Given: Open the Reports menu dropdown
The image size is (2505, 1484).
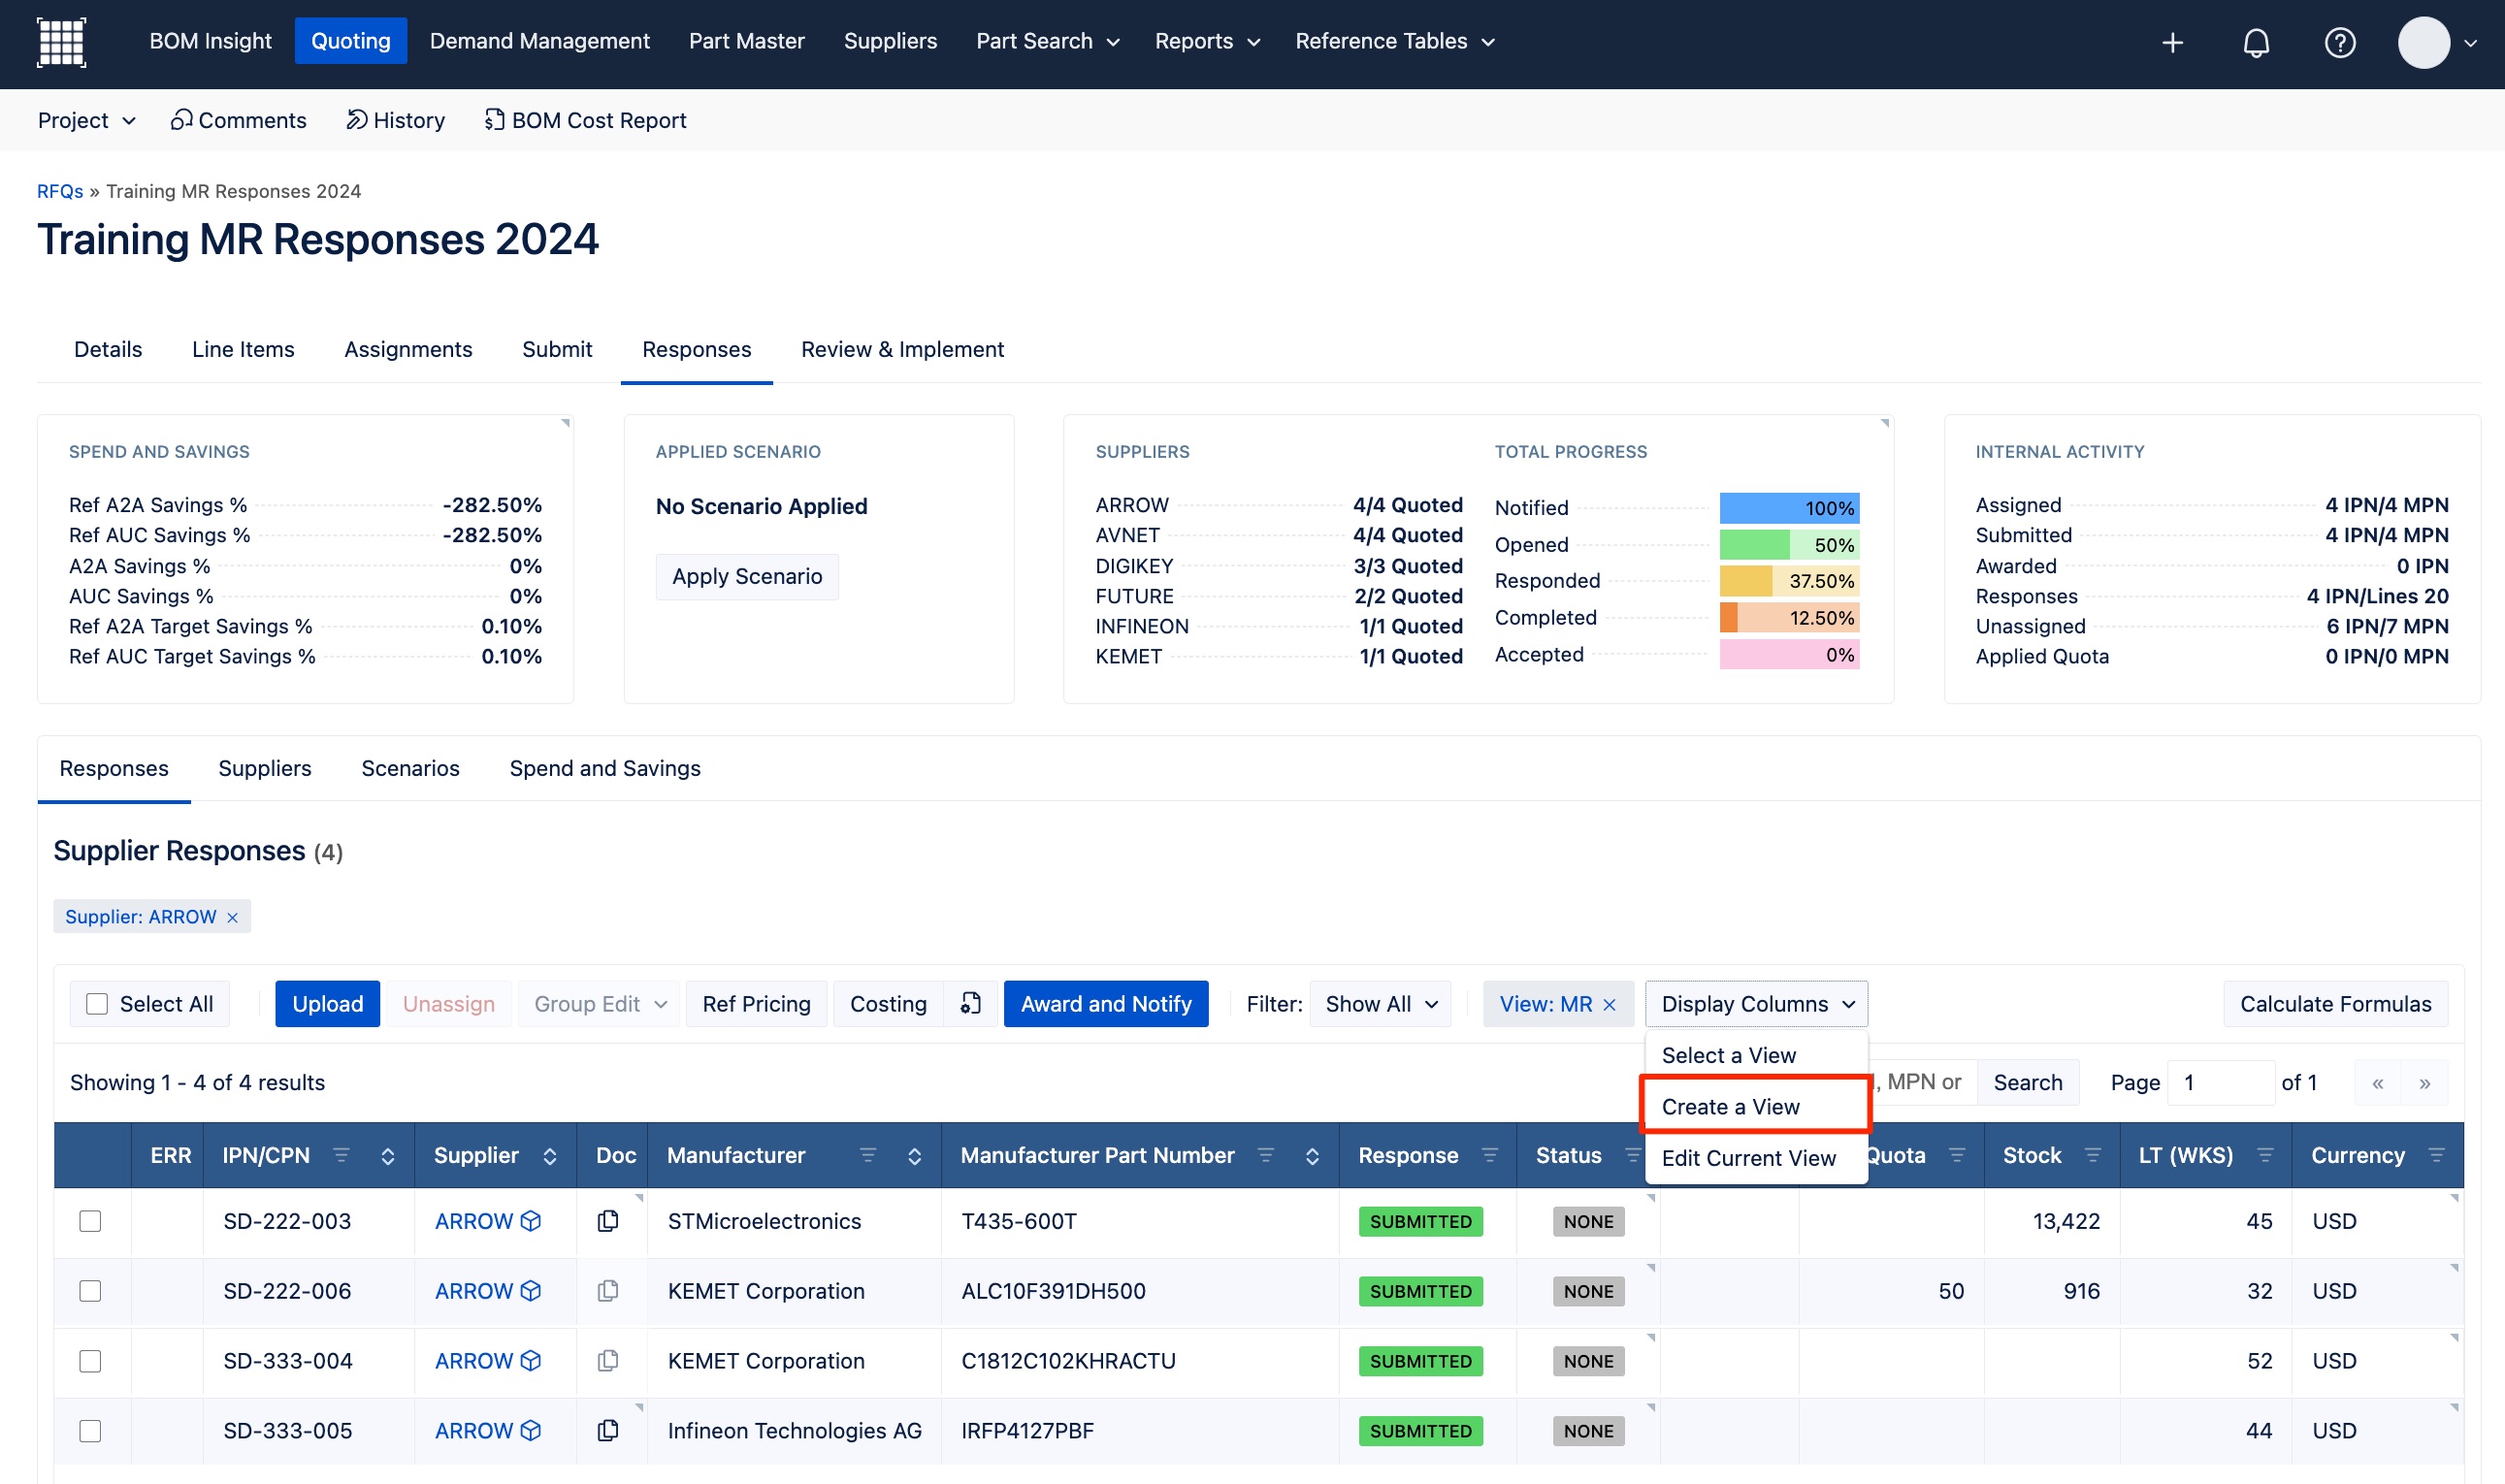Looking at the screenshot, I should click(1206, 41).
